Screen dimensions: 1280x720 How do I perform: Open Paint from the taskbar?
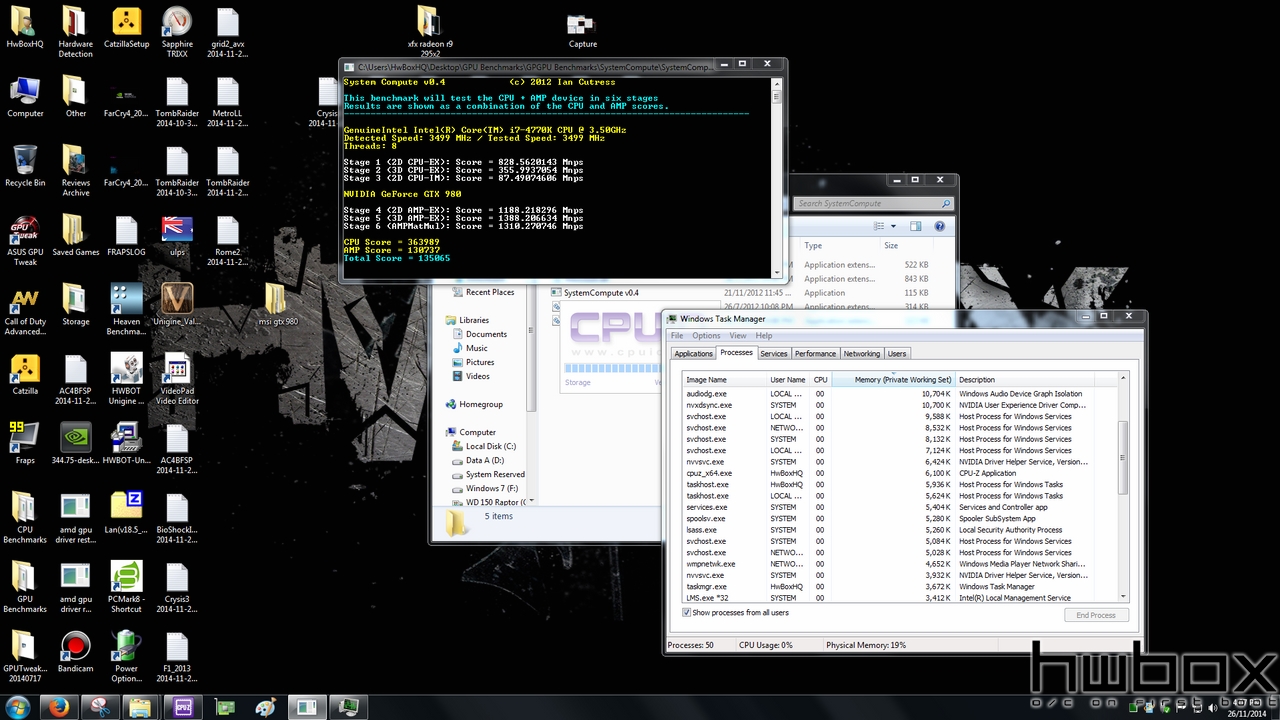coord(266,707)
